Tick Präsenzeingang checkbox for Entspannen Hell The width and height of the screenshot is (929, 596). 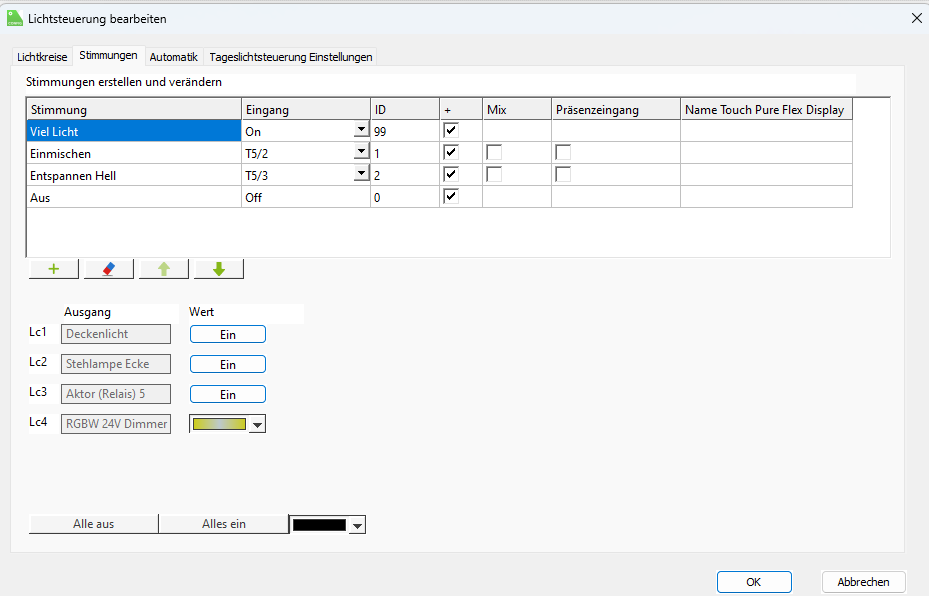[563, 174]
